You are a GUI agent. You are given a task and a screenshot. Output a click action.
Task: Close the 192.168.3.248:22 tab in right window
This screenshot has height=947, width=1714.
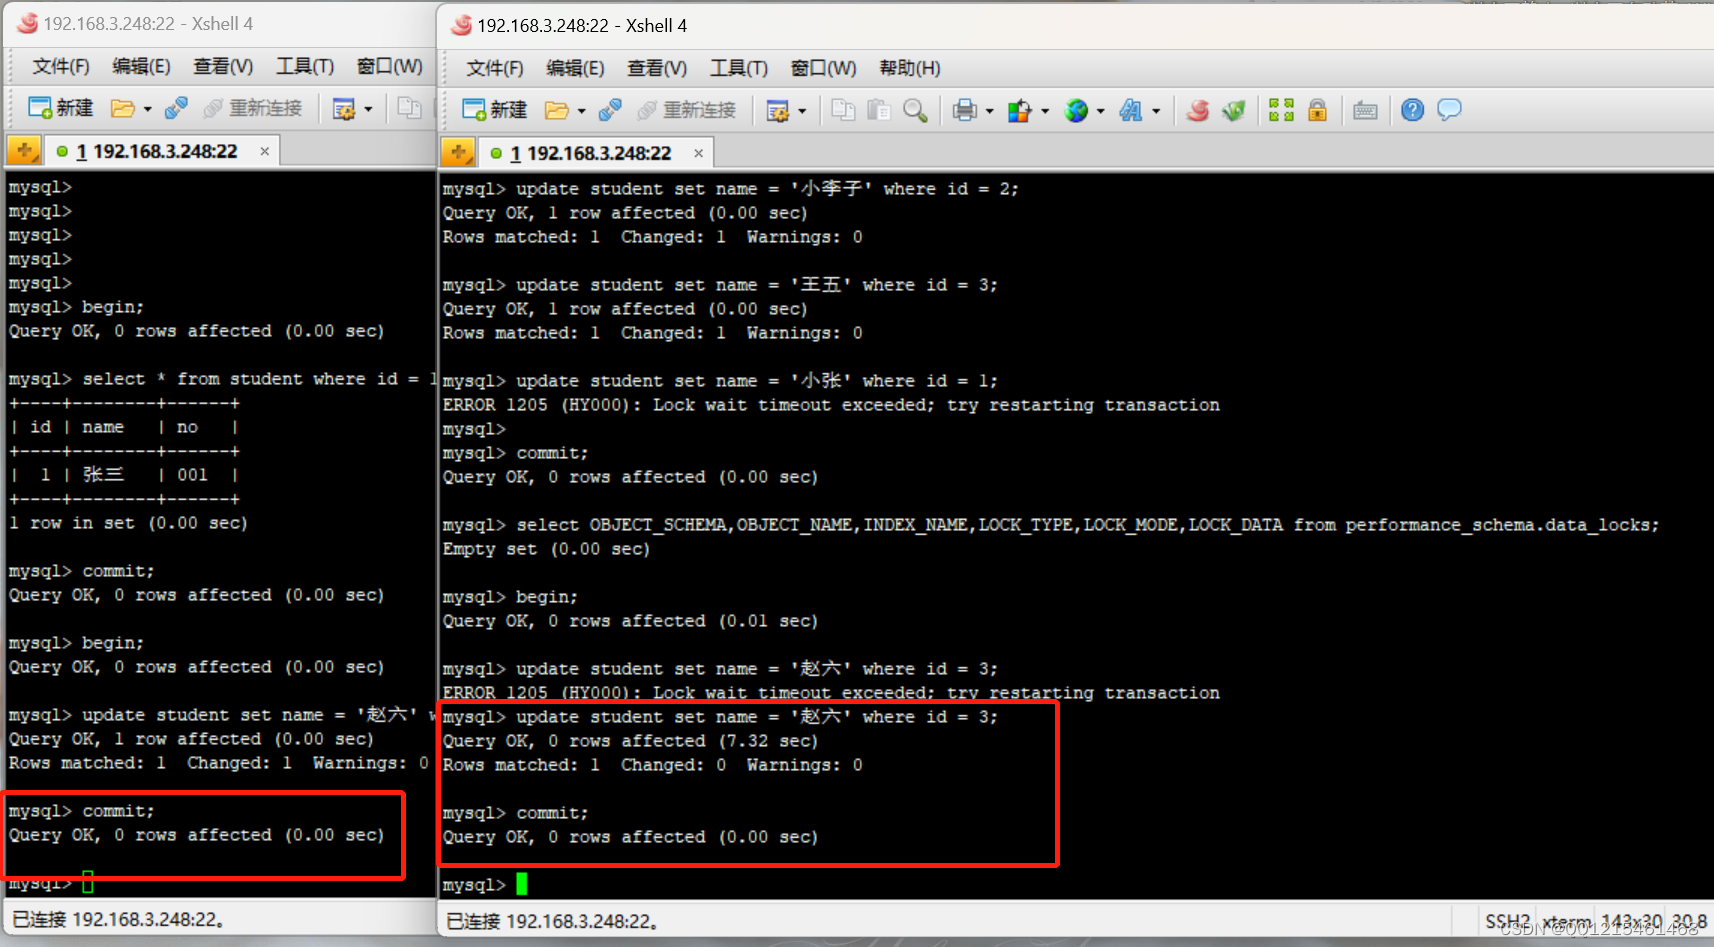(x=698, y=153)
